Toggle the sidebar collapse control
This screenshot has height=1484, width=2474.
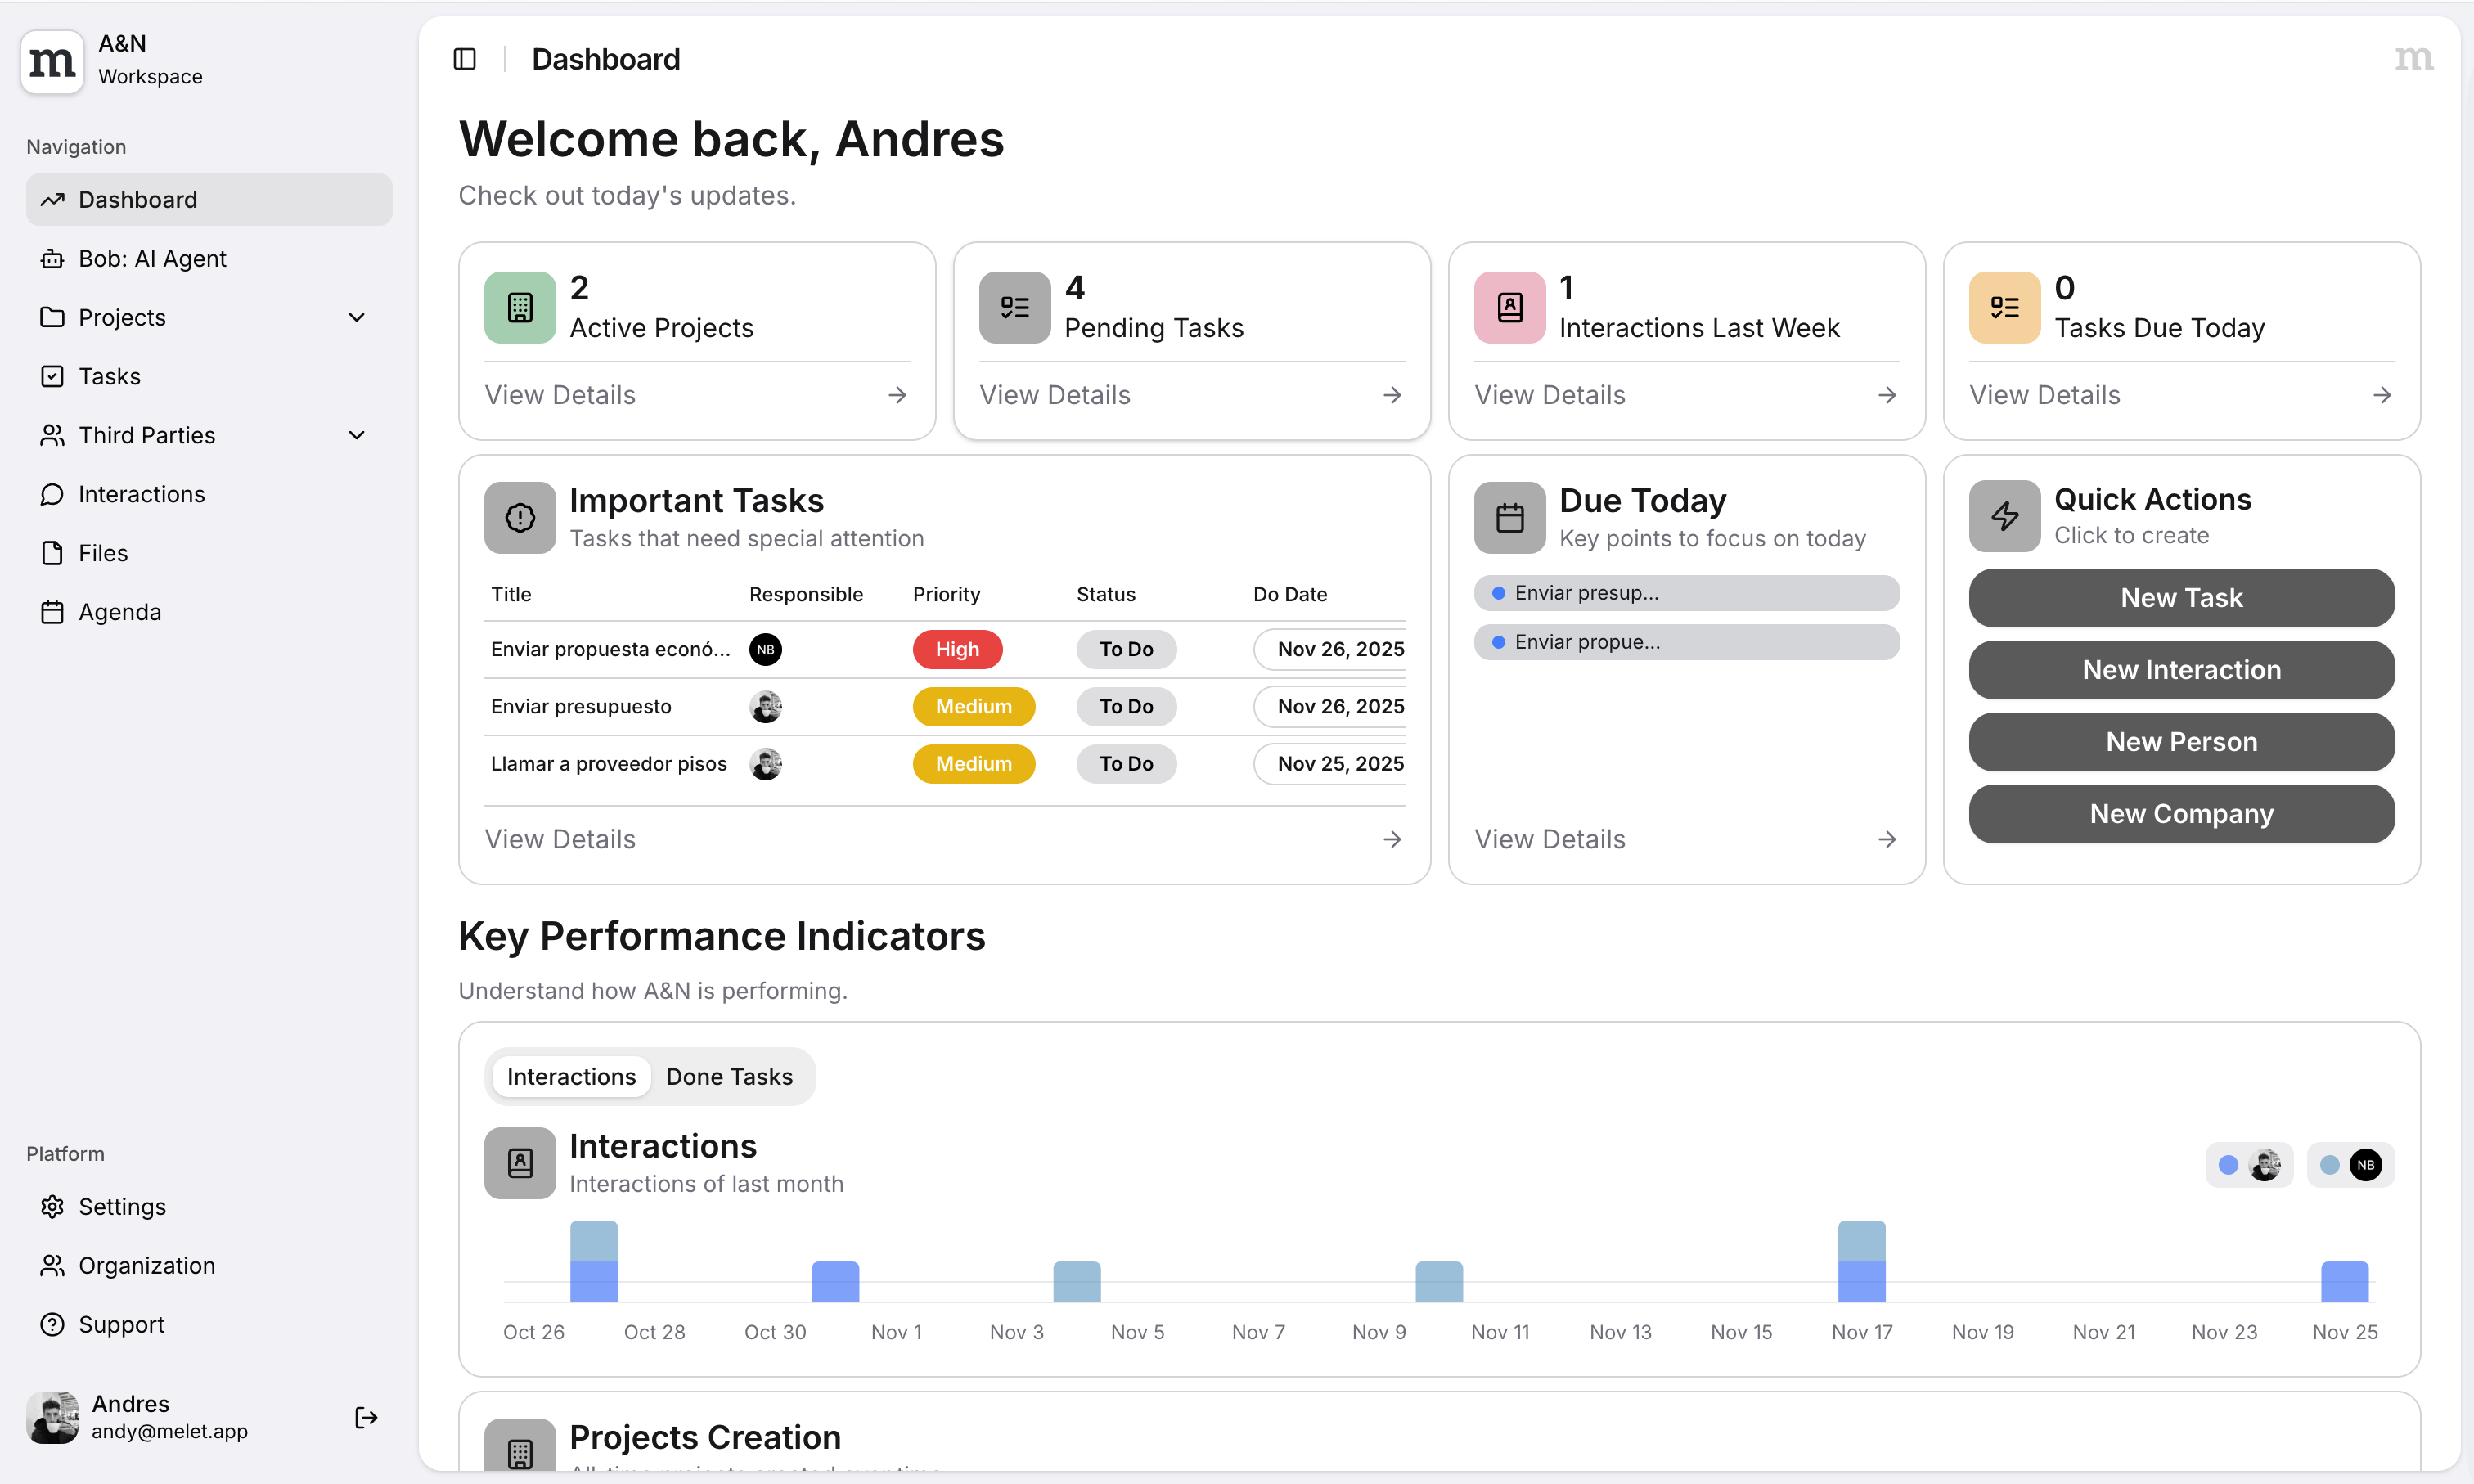[464, 59]
